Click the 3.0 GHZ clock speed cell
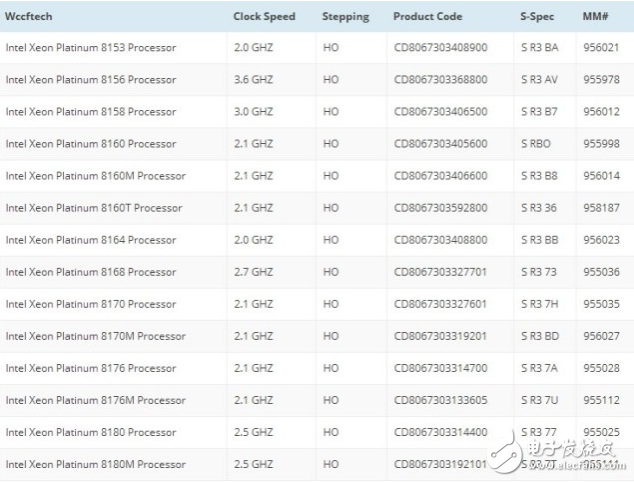Image resolution: width=634 pixels, height=482 pixels. coord(253,112)
